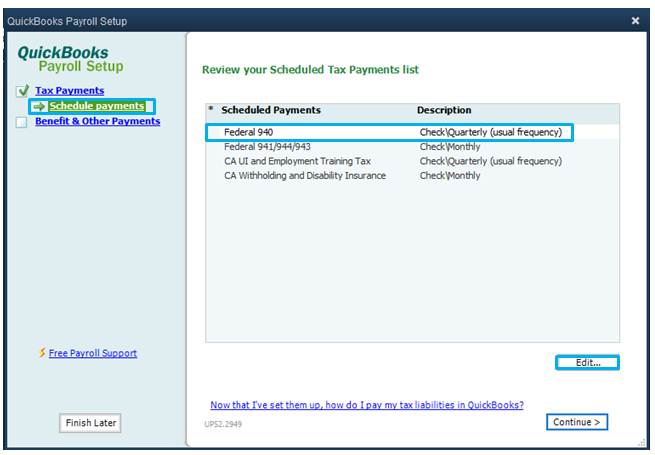Select the Federal 941/944/943 row

(412, 147)
